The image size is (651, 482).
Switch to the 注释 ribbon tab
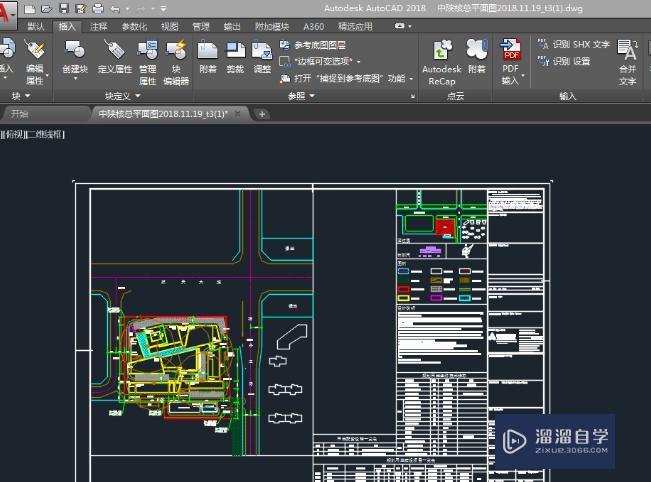pyautogui.click(x=98, y=26)
